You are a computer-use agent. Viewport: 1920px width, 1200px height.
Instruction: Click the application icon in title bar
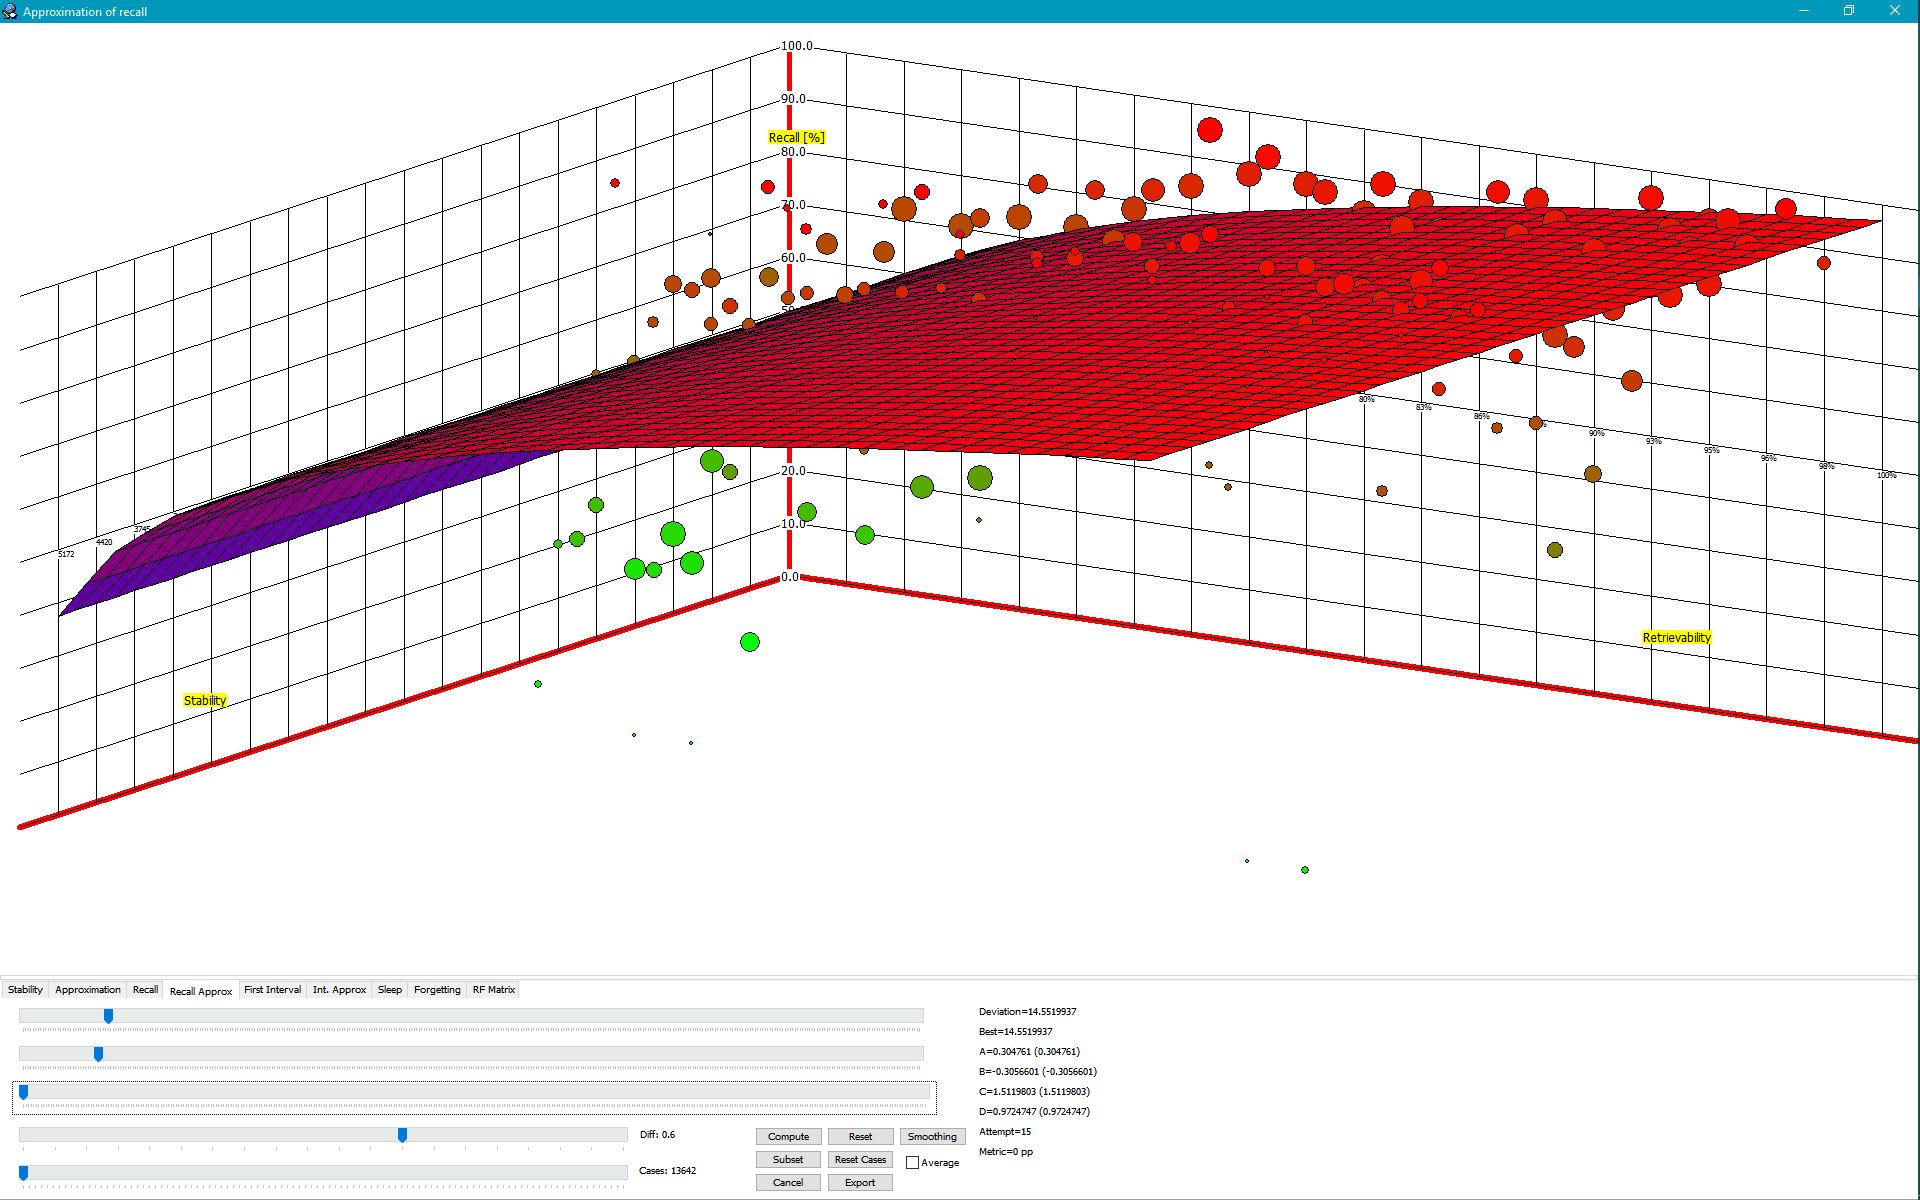tap(10, 11)
